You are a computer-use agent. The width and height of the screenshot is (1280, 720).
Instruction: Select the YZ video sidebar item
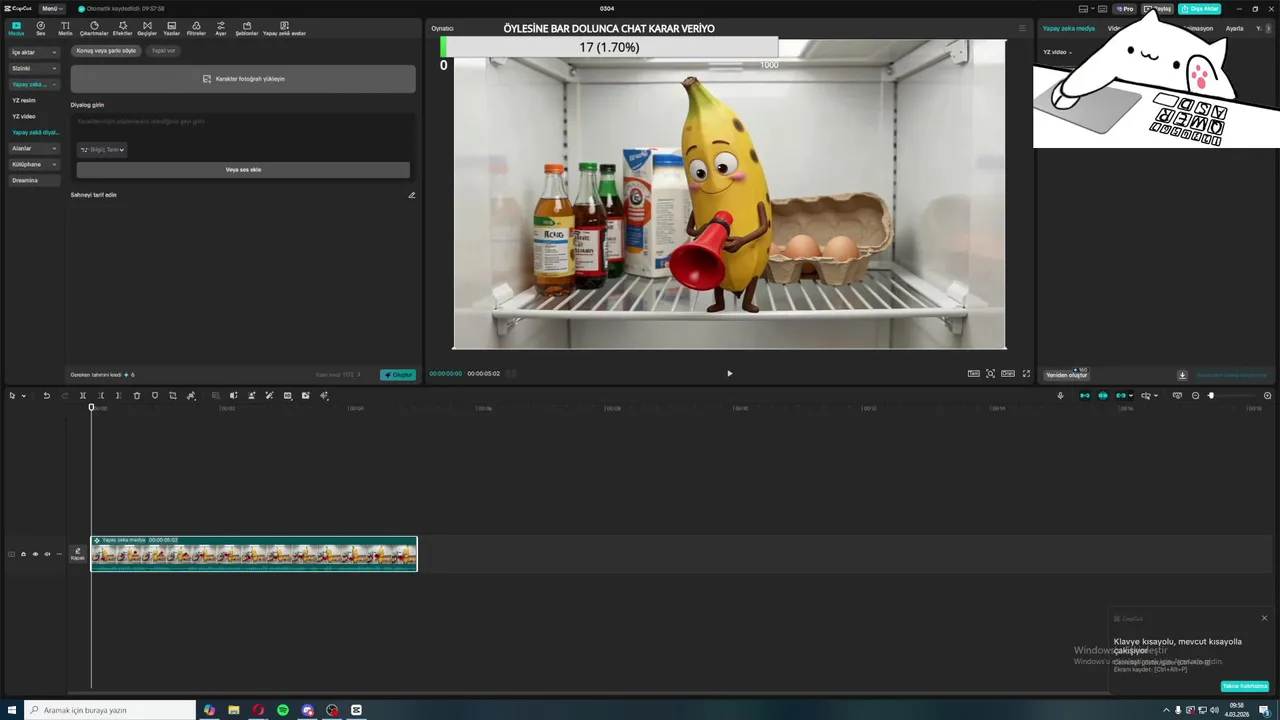click(24, 116)
